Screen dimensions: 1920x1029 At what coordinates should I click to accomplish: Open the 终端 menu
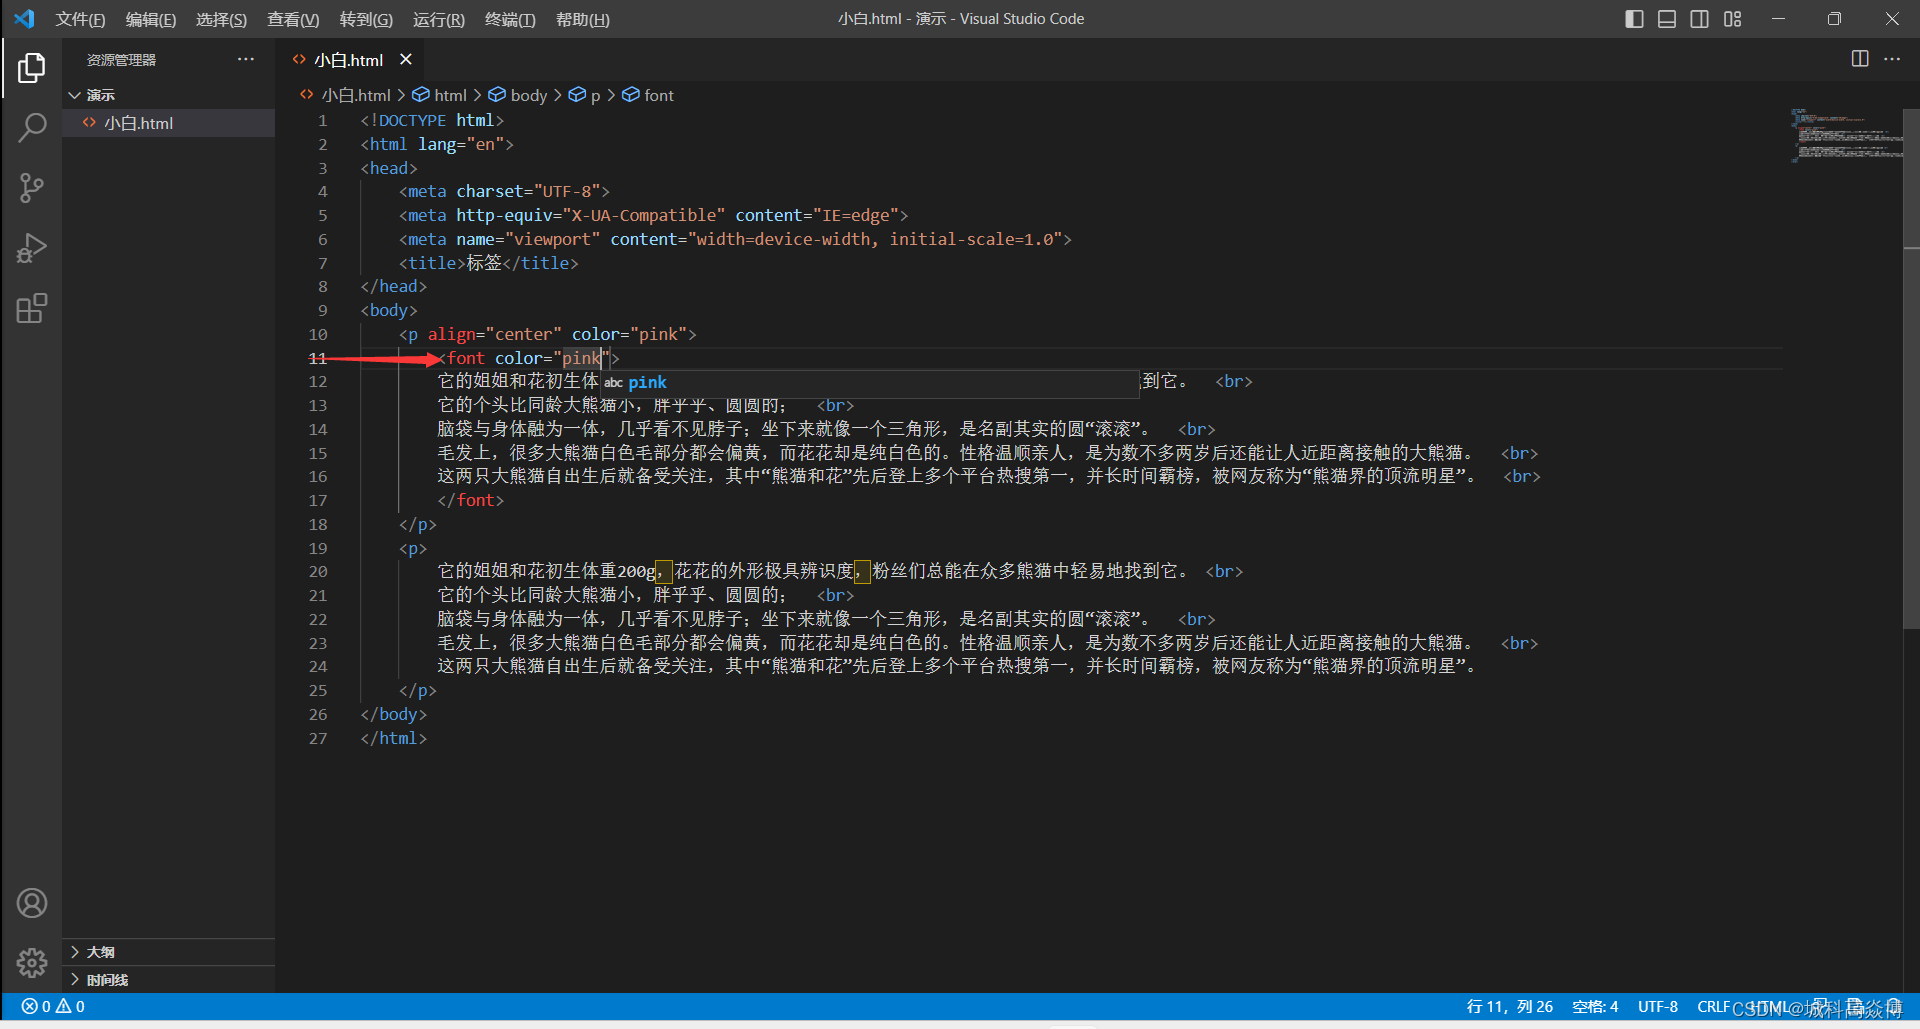pyautogui.click(x=510, y=19)
